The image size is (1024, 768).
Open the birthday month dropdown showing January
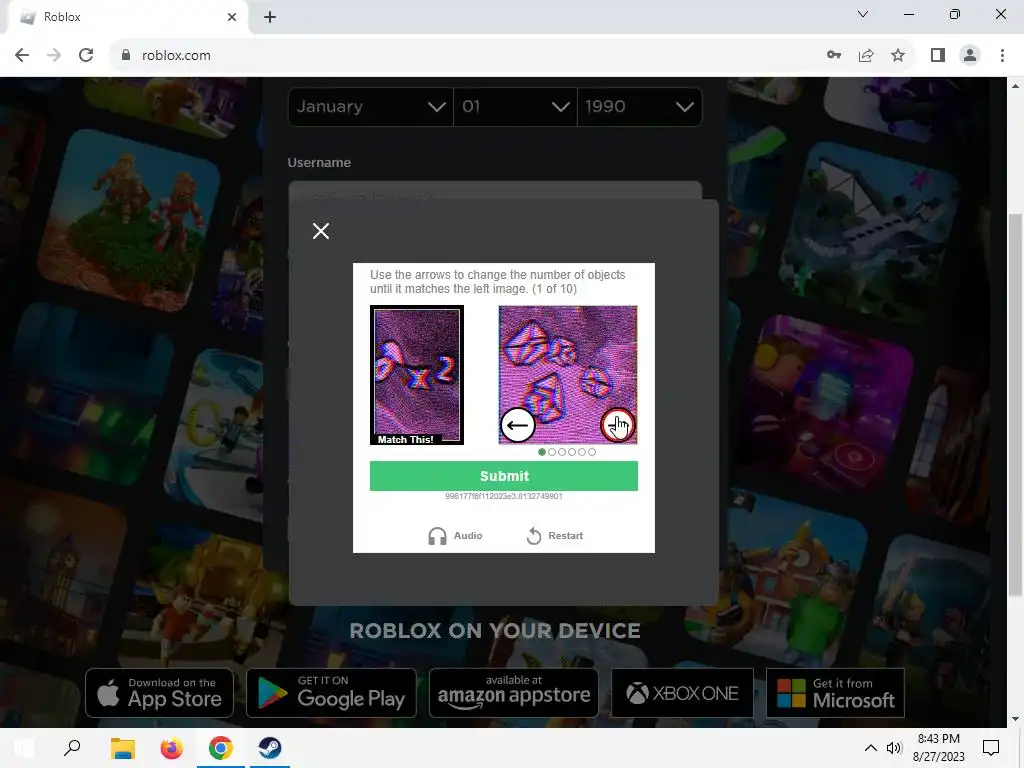370,106
